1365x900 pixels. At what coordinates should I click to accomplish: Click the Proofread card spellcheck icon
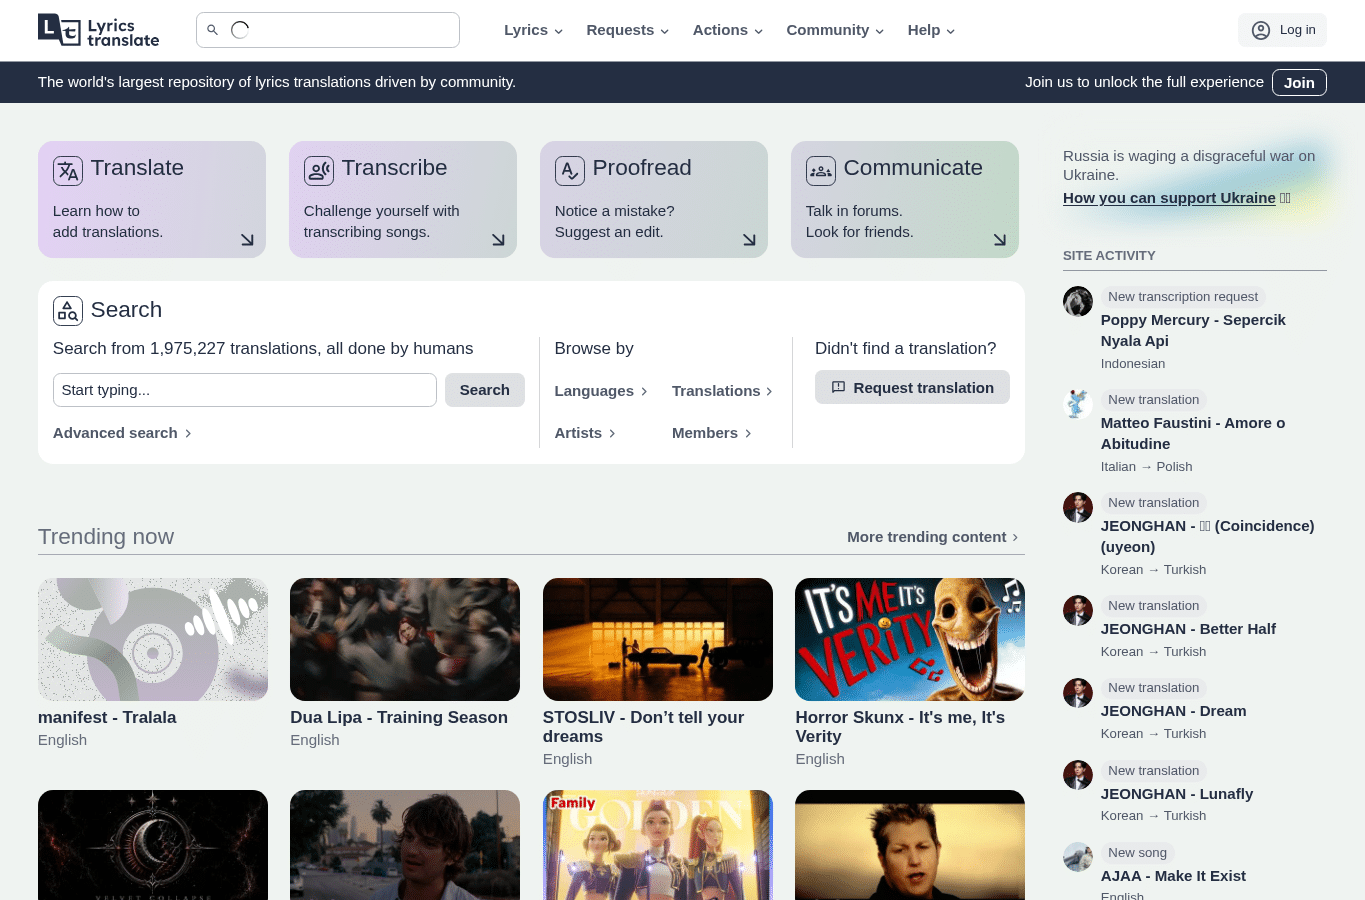coord(570,171)
